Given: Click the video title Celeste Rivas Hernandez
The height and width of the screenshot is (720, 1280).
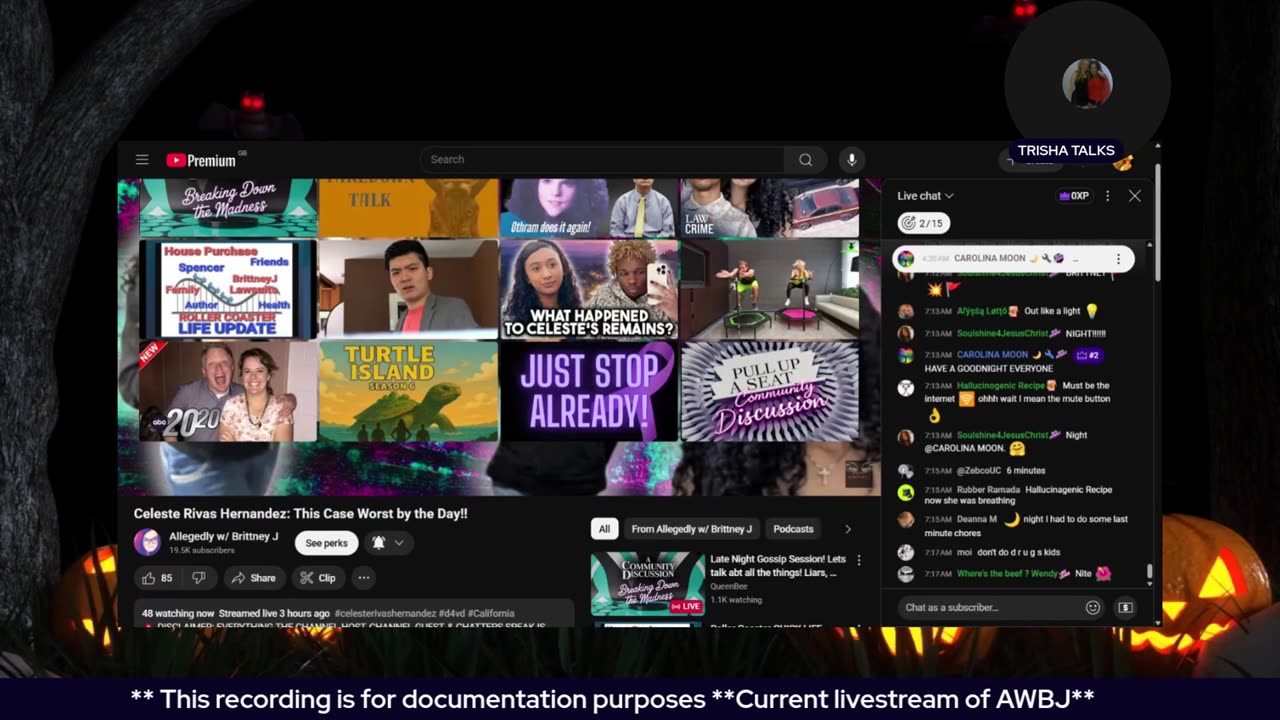Looking at the screenshot, I should coord(301,513).
